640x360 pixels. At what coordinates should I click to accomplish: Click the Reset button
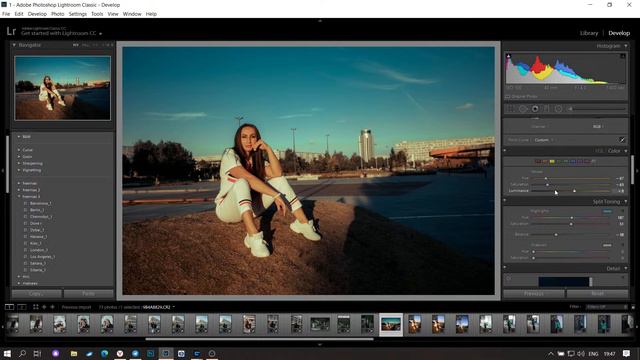(x=598, y=293)
